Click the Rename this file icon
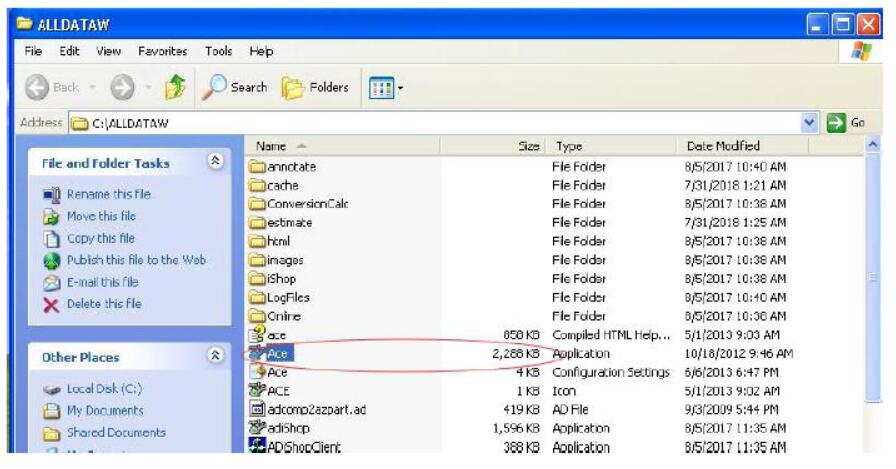Image resolution: width=896 pixels, height=469 pixels. pyautogui.click(x=51, y=195)
